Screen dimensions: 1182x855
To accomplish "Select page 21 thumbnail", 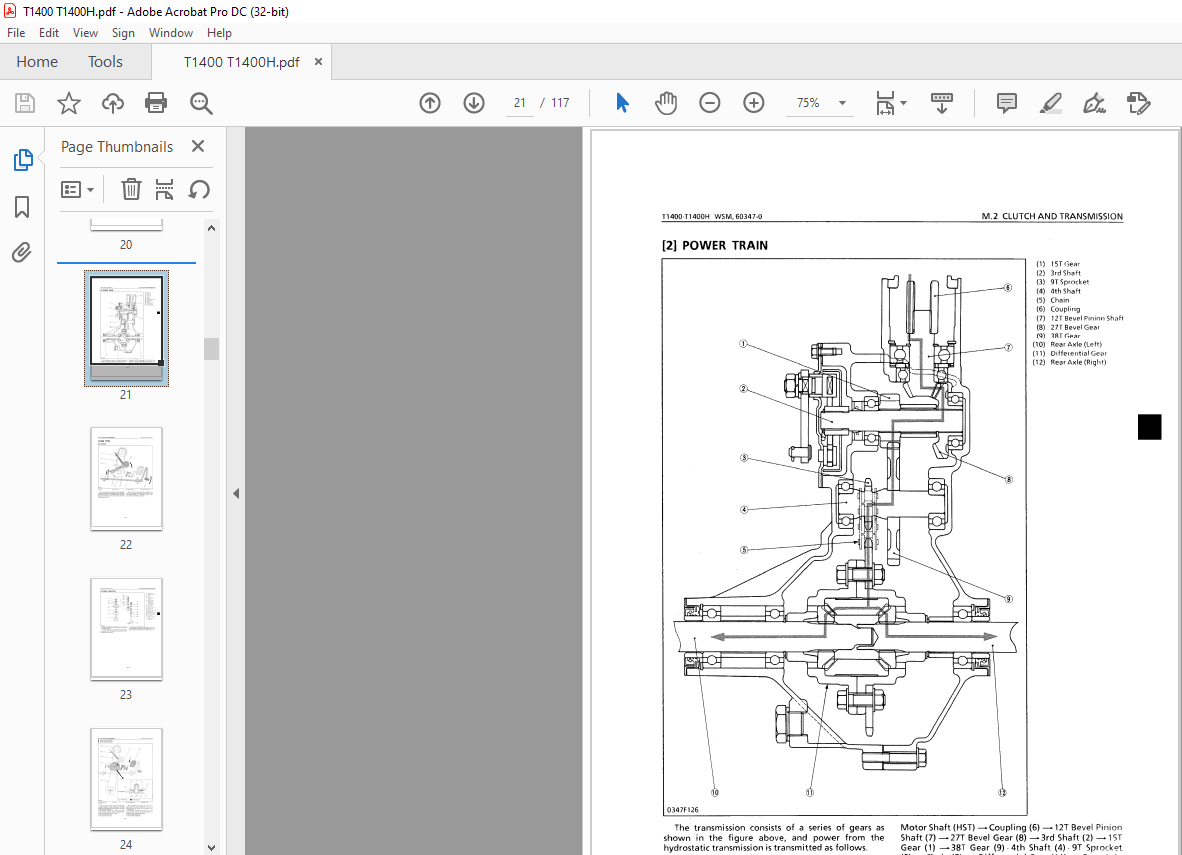I will pos(126,328).
